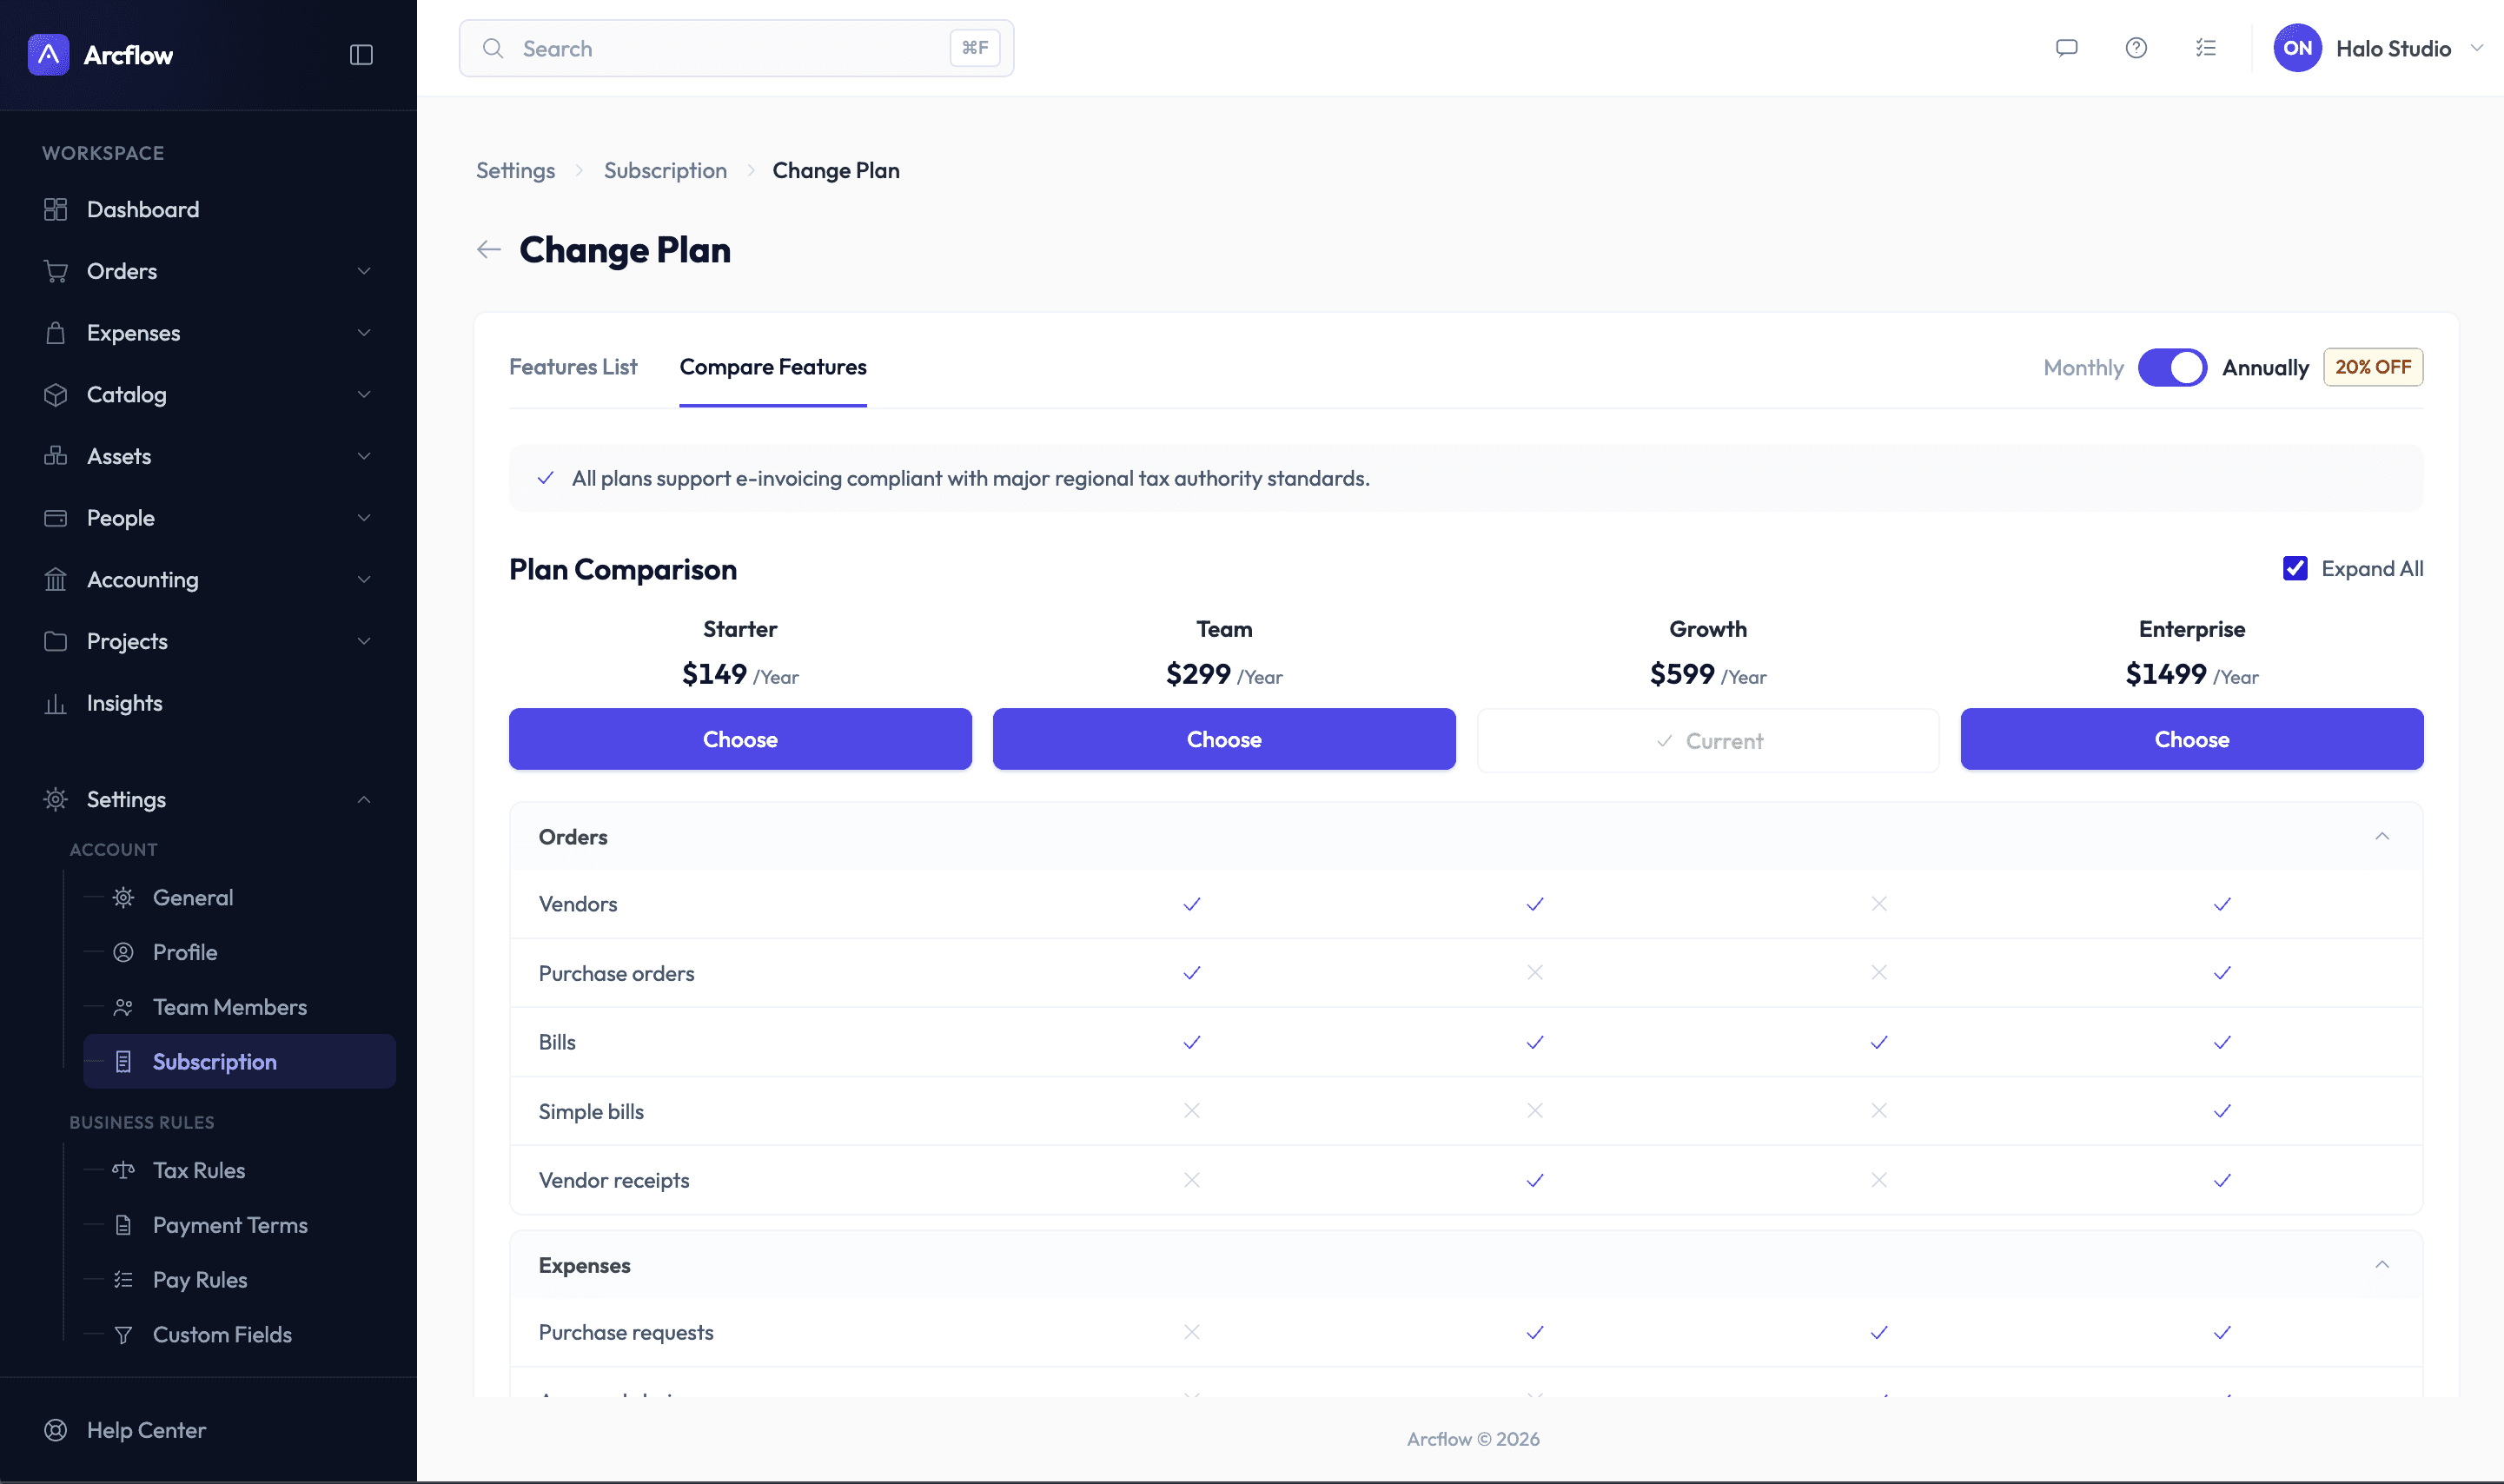Click the Pay Rules list icon
Screen dimensions: 2504x1484
123,1279
